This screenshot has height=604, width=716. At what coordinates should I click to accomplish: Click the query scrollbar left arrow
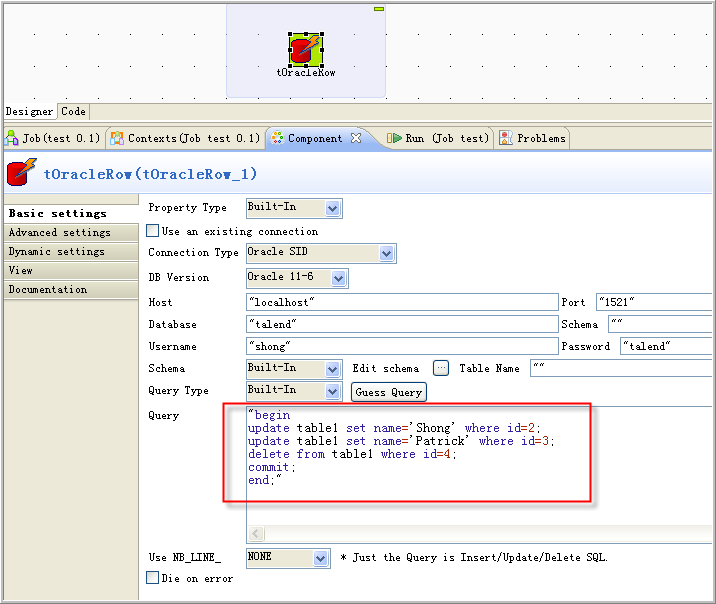pos(256,533)
